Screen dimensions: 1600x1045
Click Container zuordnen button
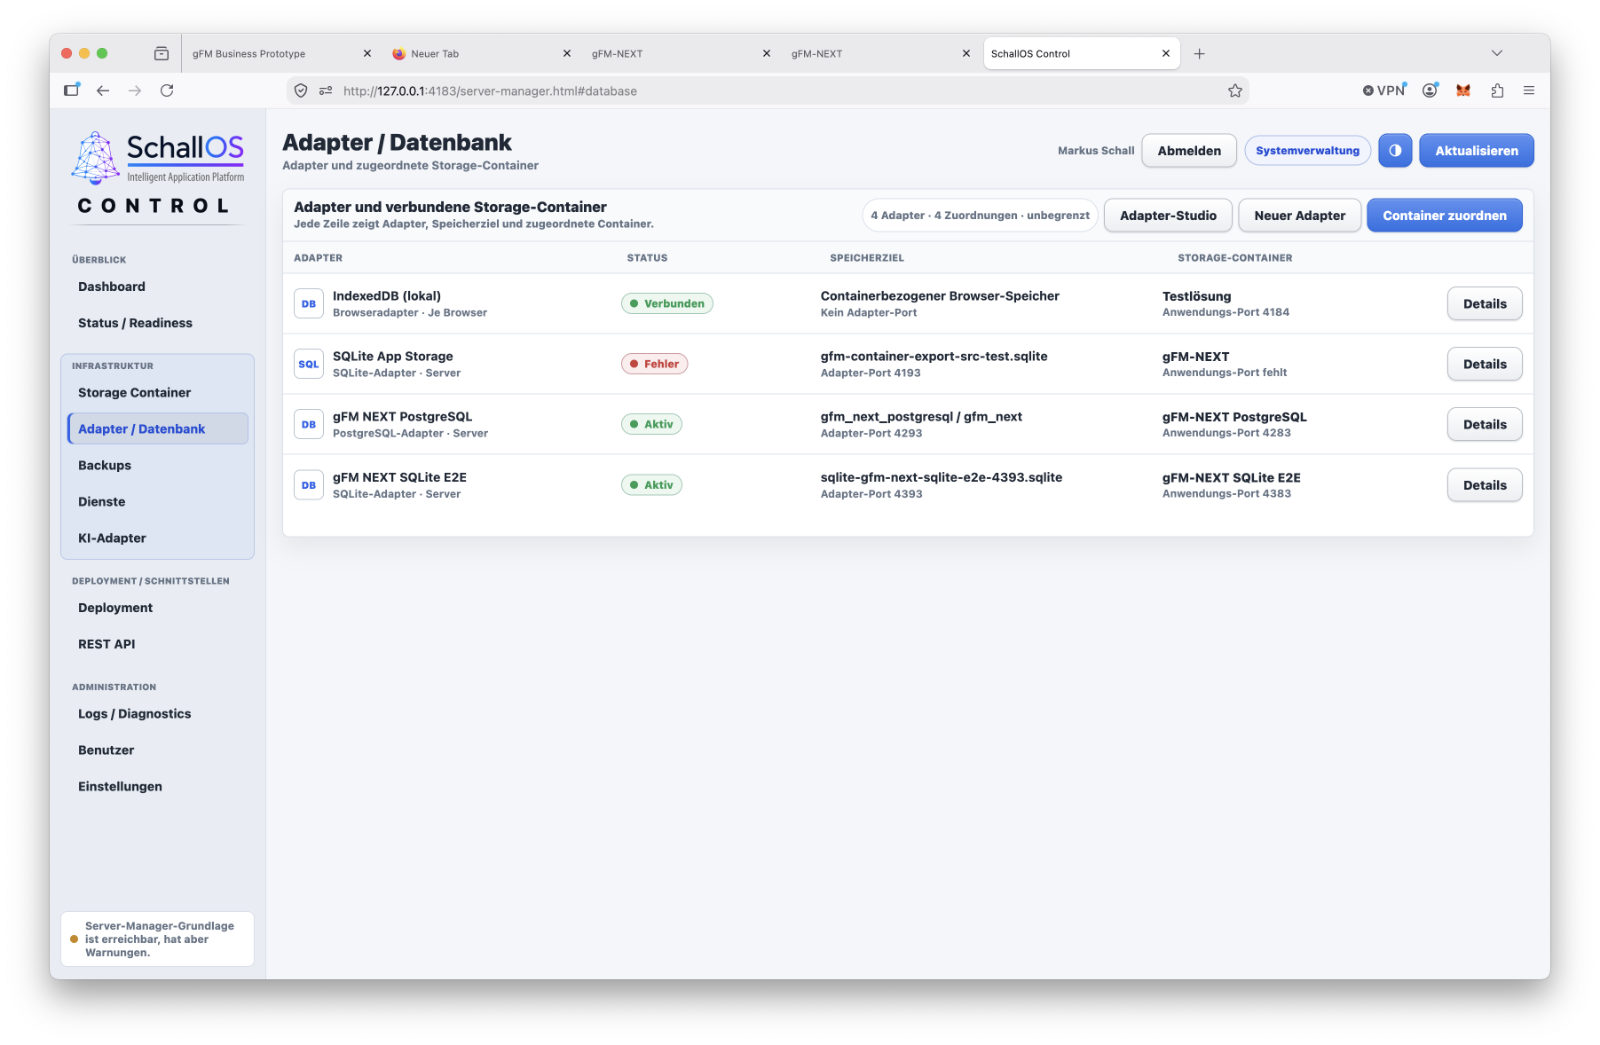1444,215
